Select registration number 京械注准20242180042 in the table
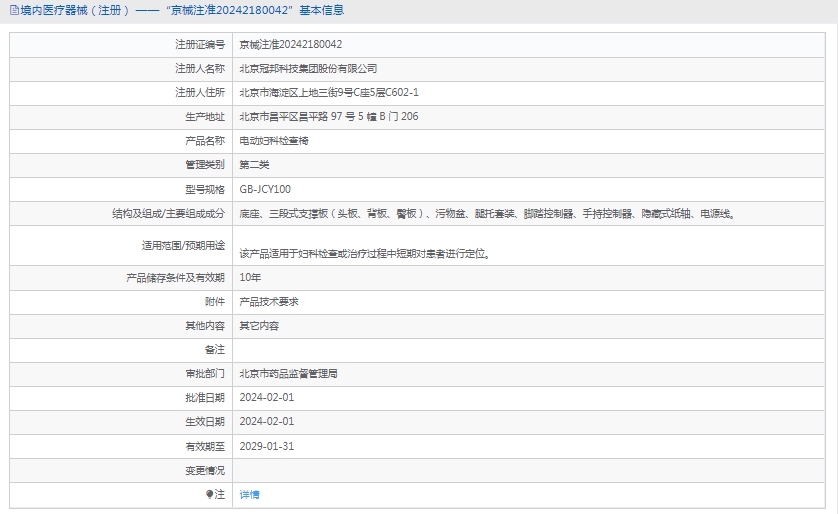This screenshot has height=514, width=838. pyautogui.click(x=291, y=45)
